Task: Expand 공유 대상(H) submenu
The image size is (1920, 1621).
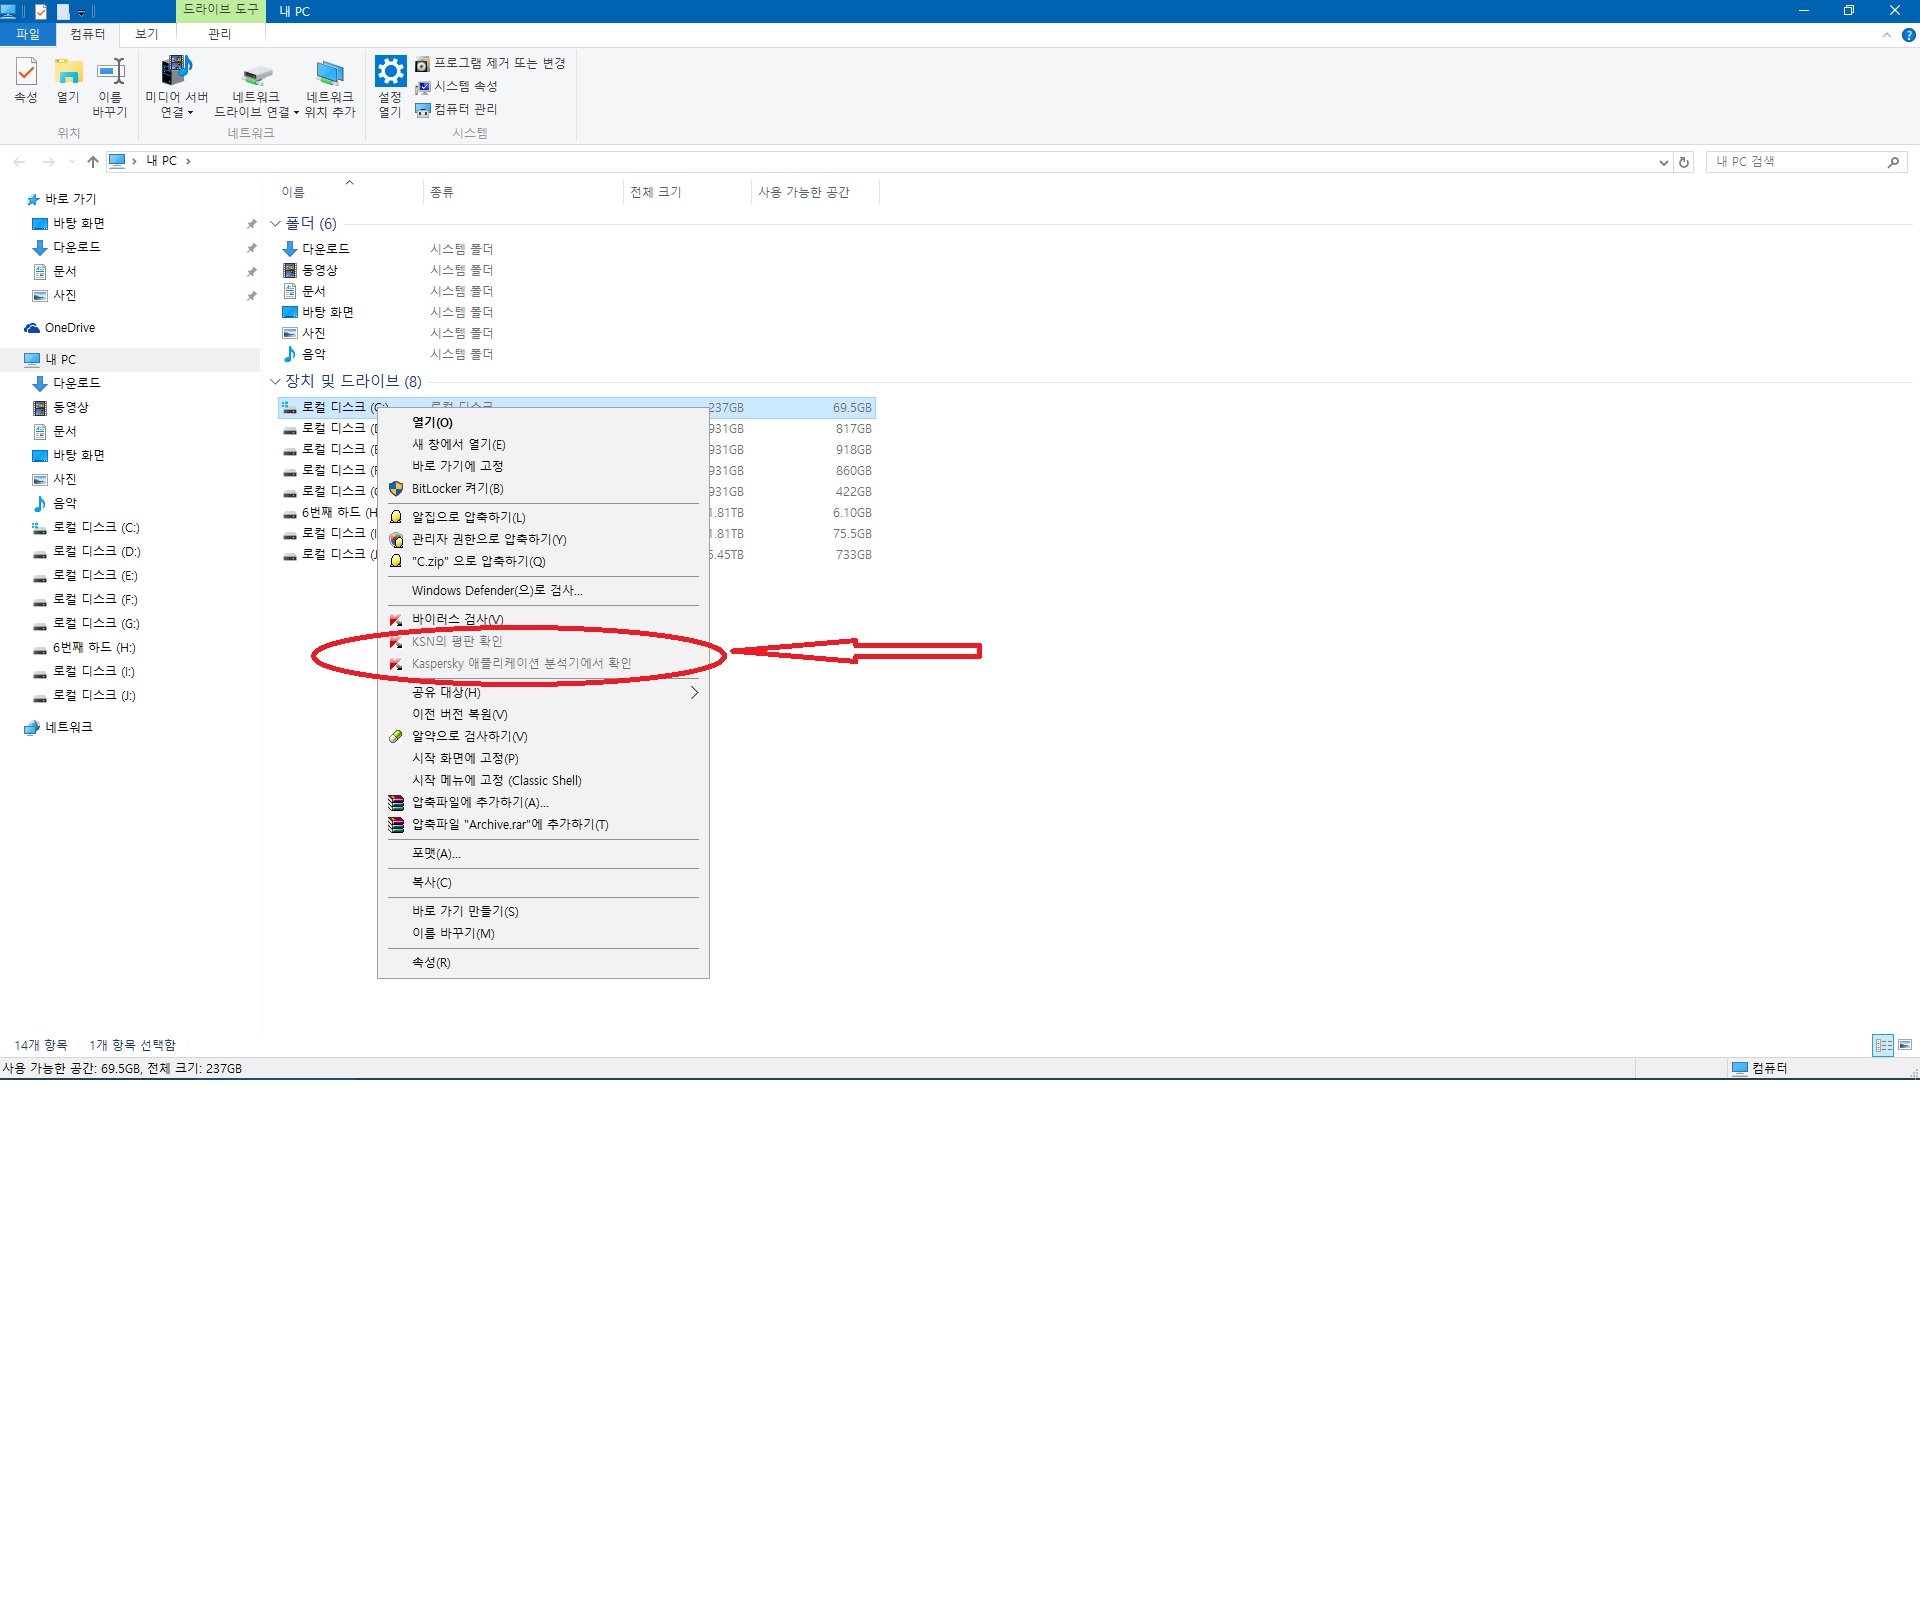Action: [x=543, y=693]
